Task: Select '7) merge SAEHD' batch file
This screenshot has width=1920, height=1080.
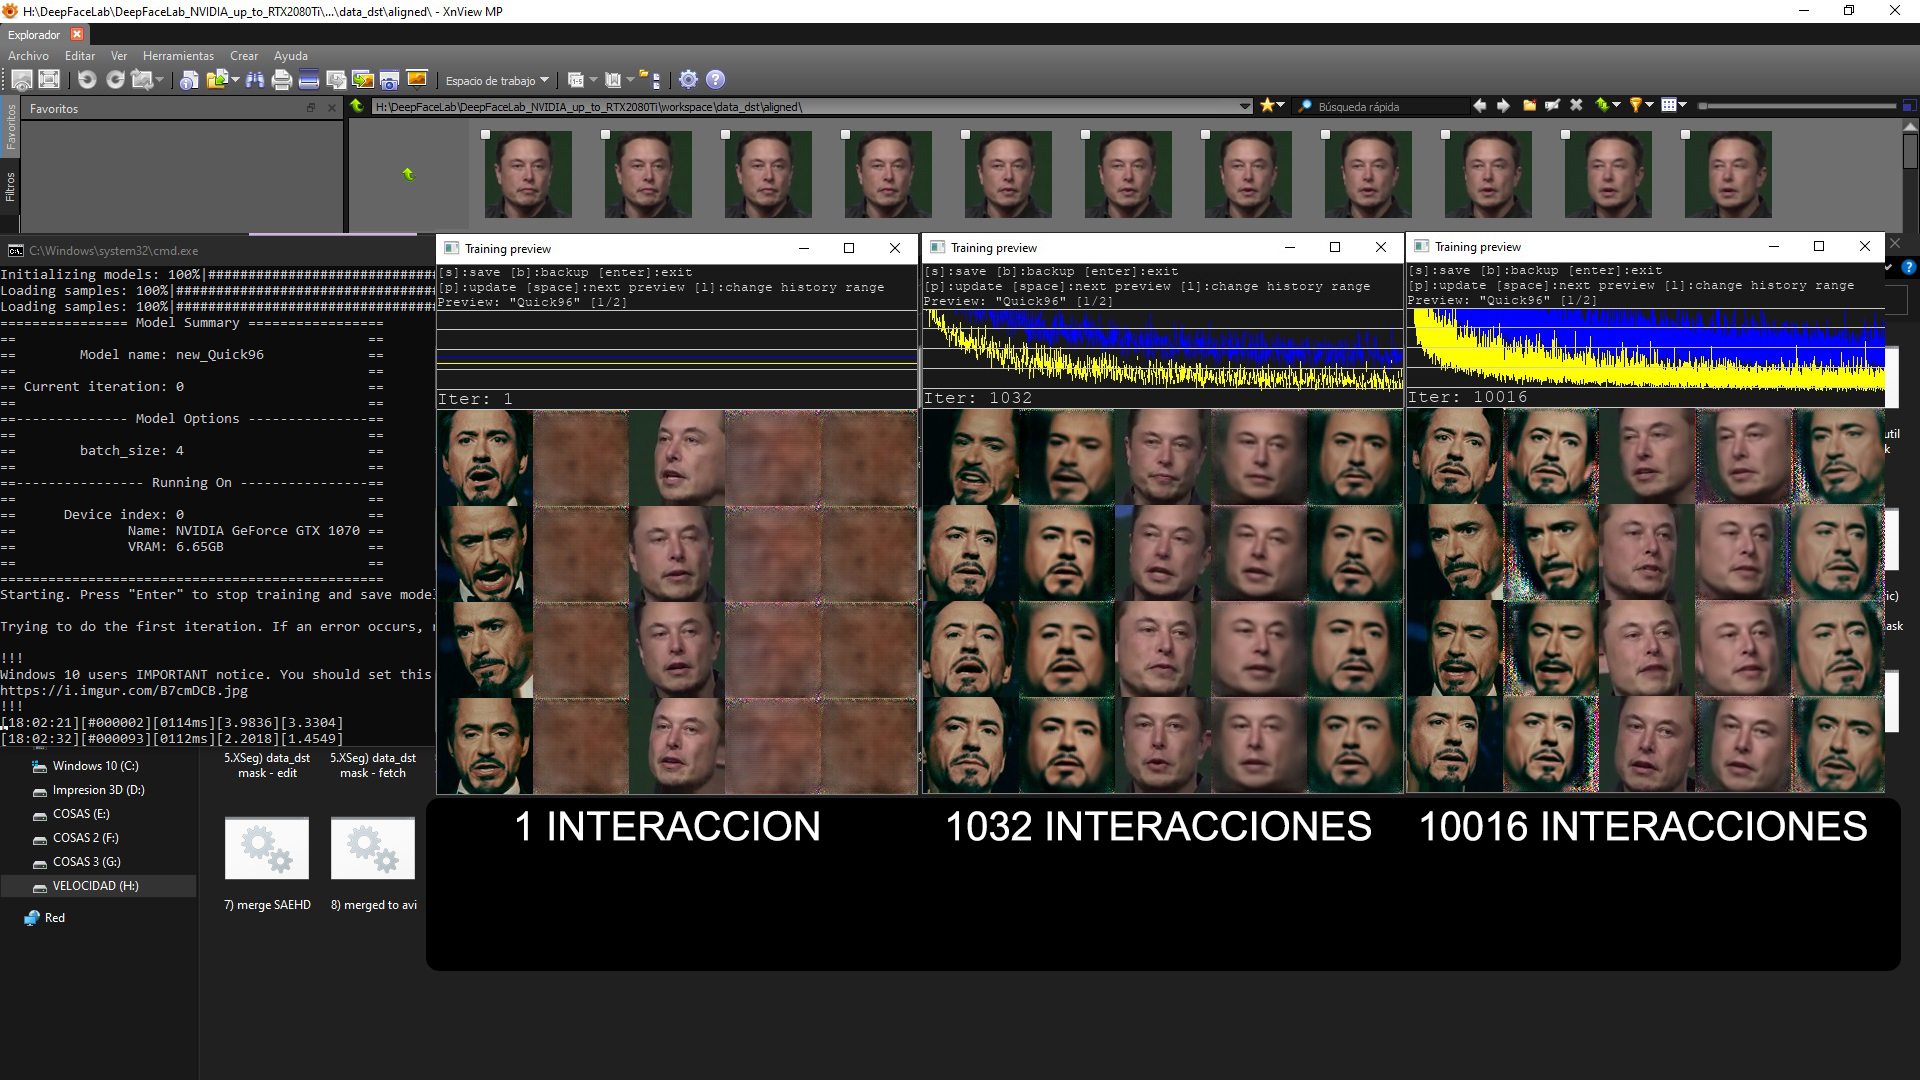Action: [x=267, y=862]
